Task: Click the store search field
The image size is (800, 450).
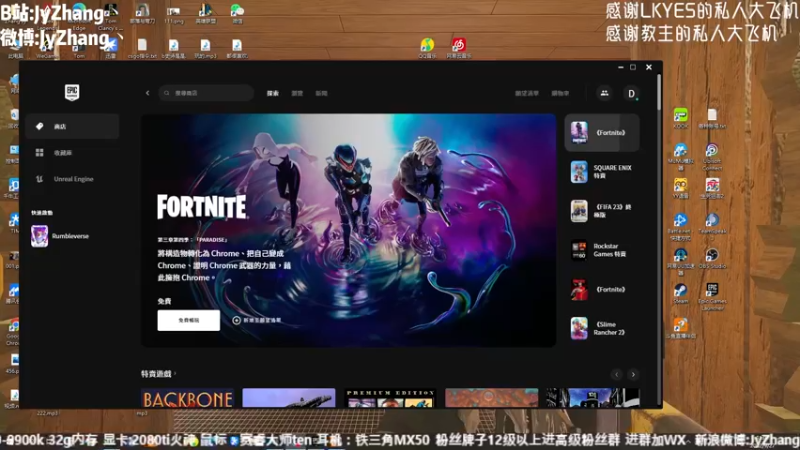Action: coord(206,93)
